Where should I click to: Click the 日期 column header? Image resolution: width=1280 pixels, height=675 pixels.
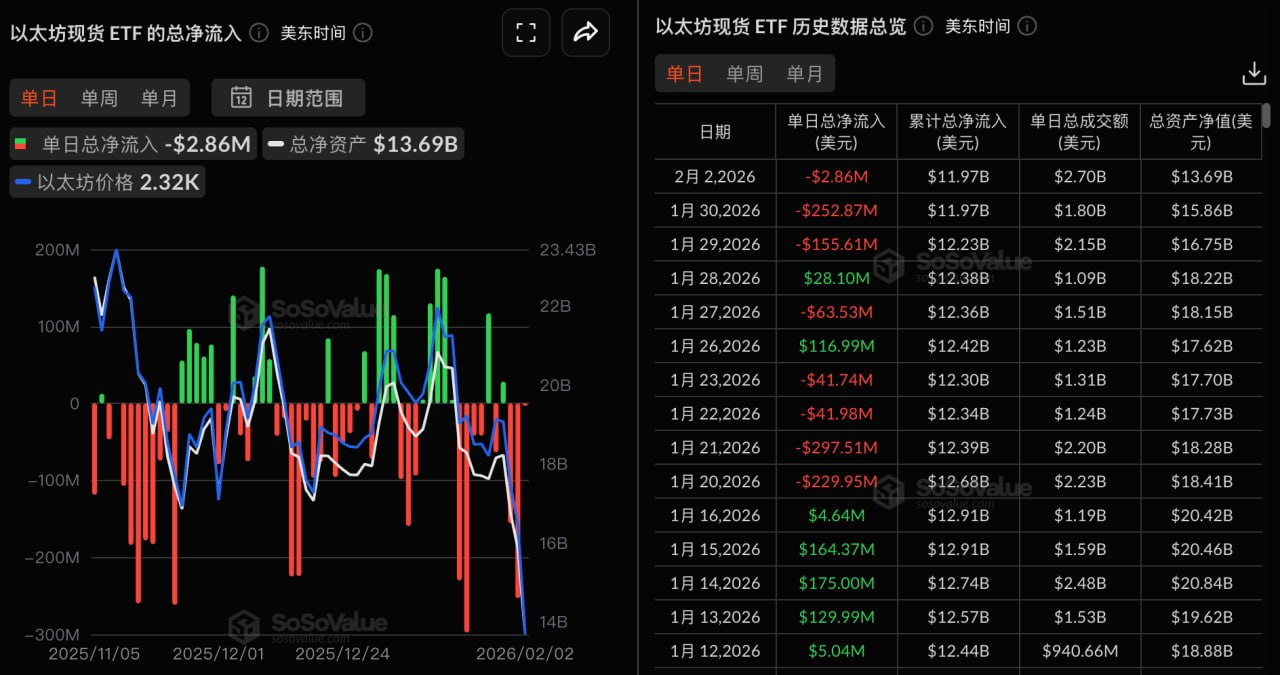(715, 131)
